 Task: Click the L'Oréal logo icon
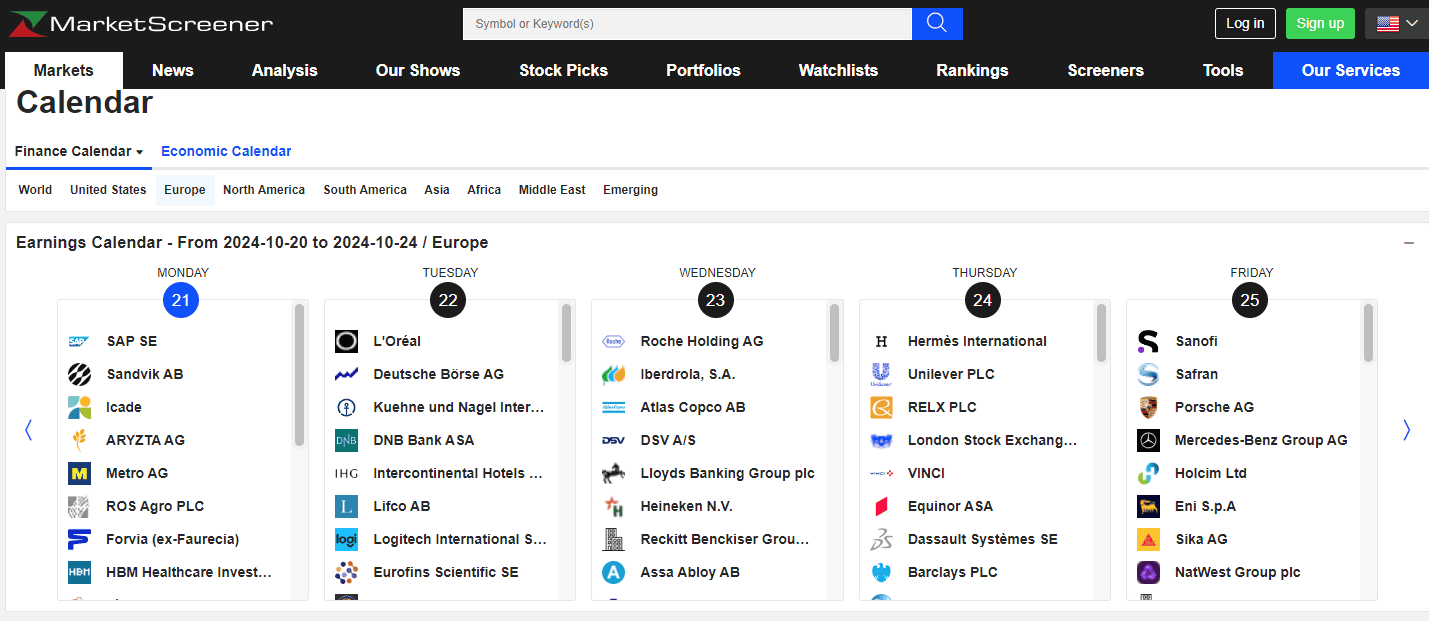346,341
